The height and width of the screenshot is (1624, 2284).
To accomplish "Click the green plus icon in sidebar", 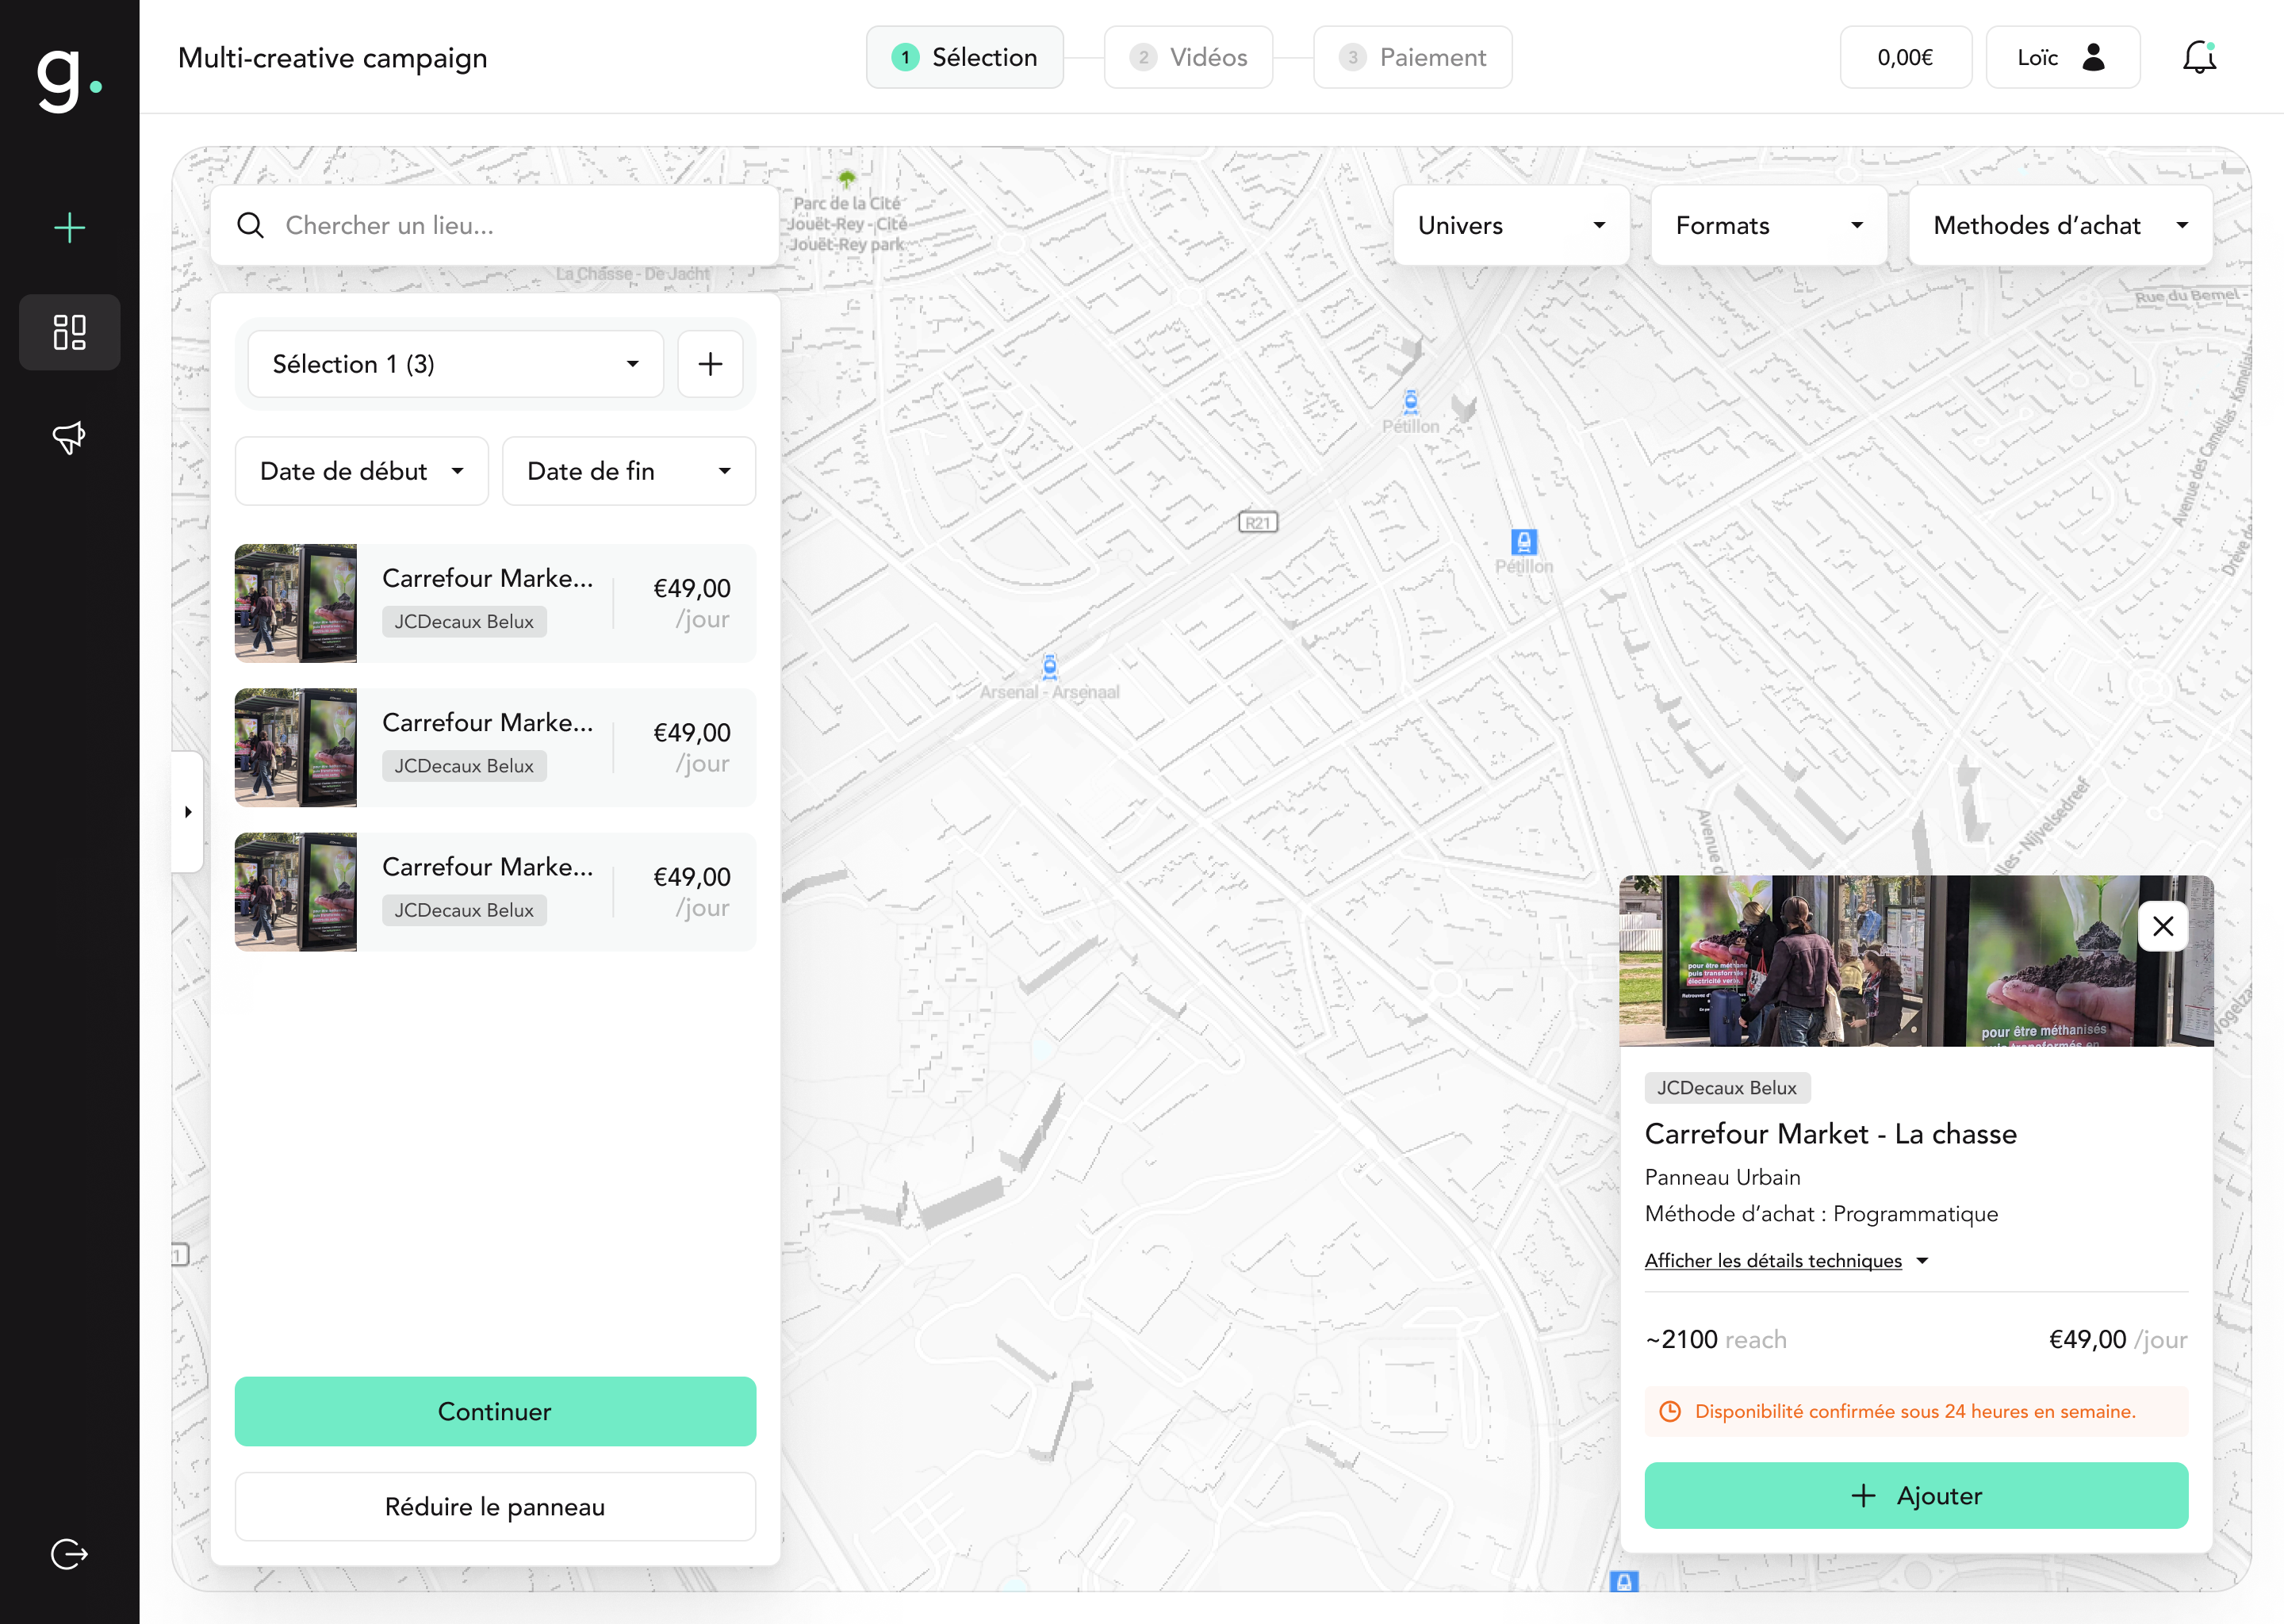I will pyautogui.click(x=69, y=228).
